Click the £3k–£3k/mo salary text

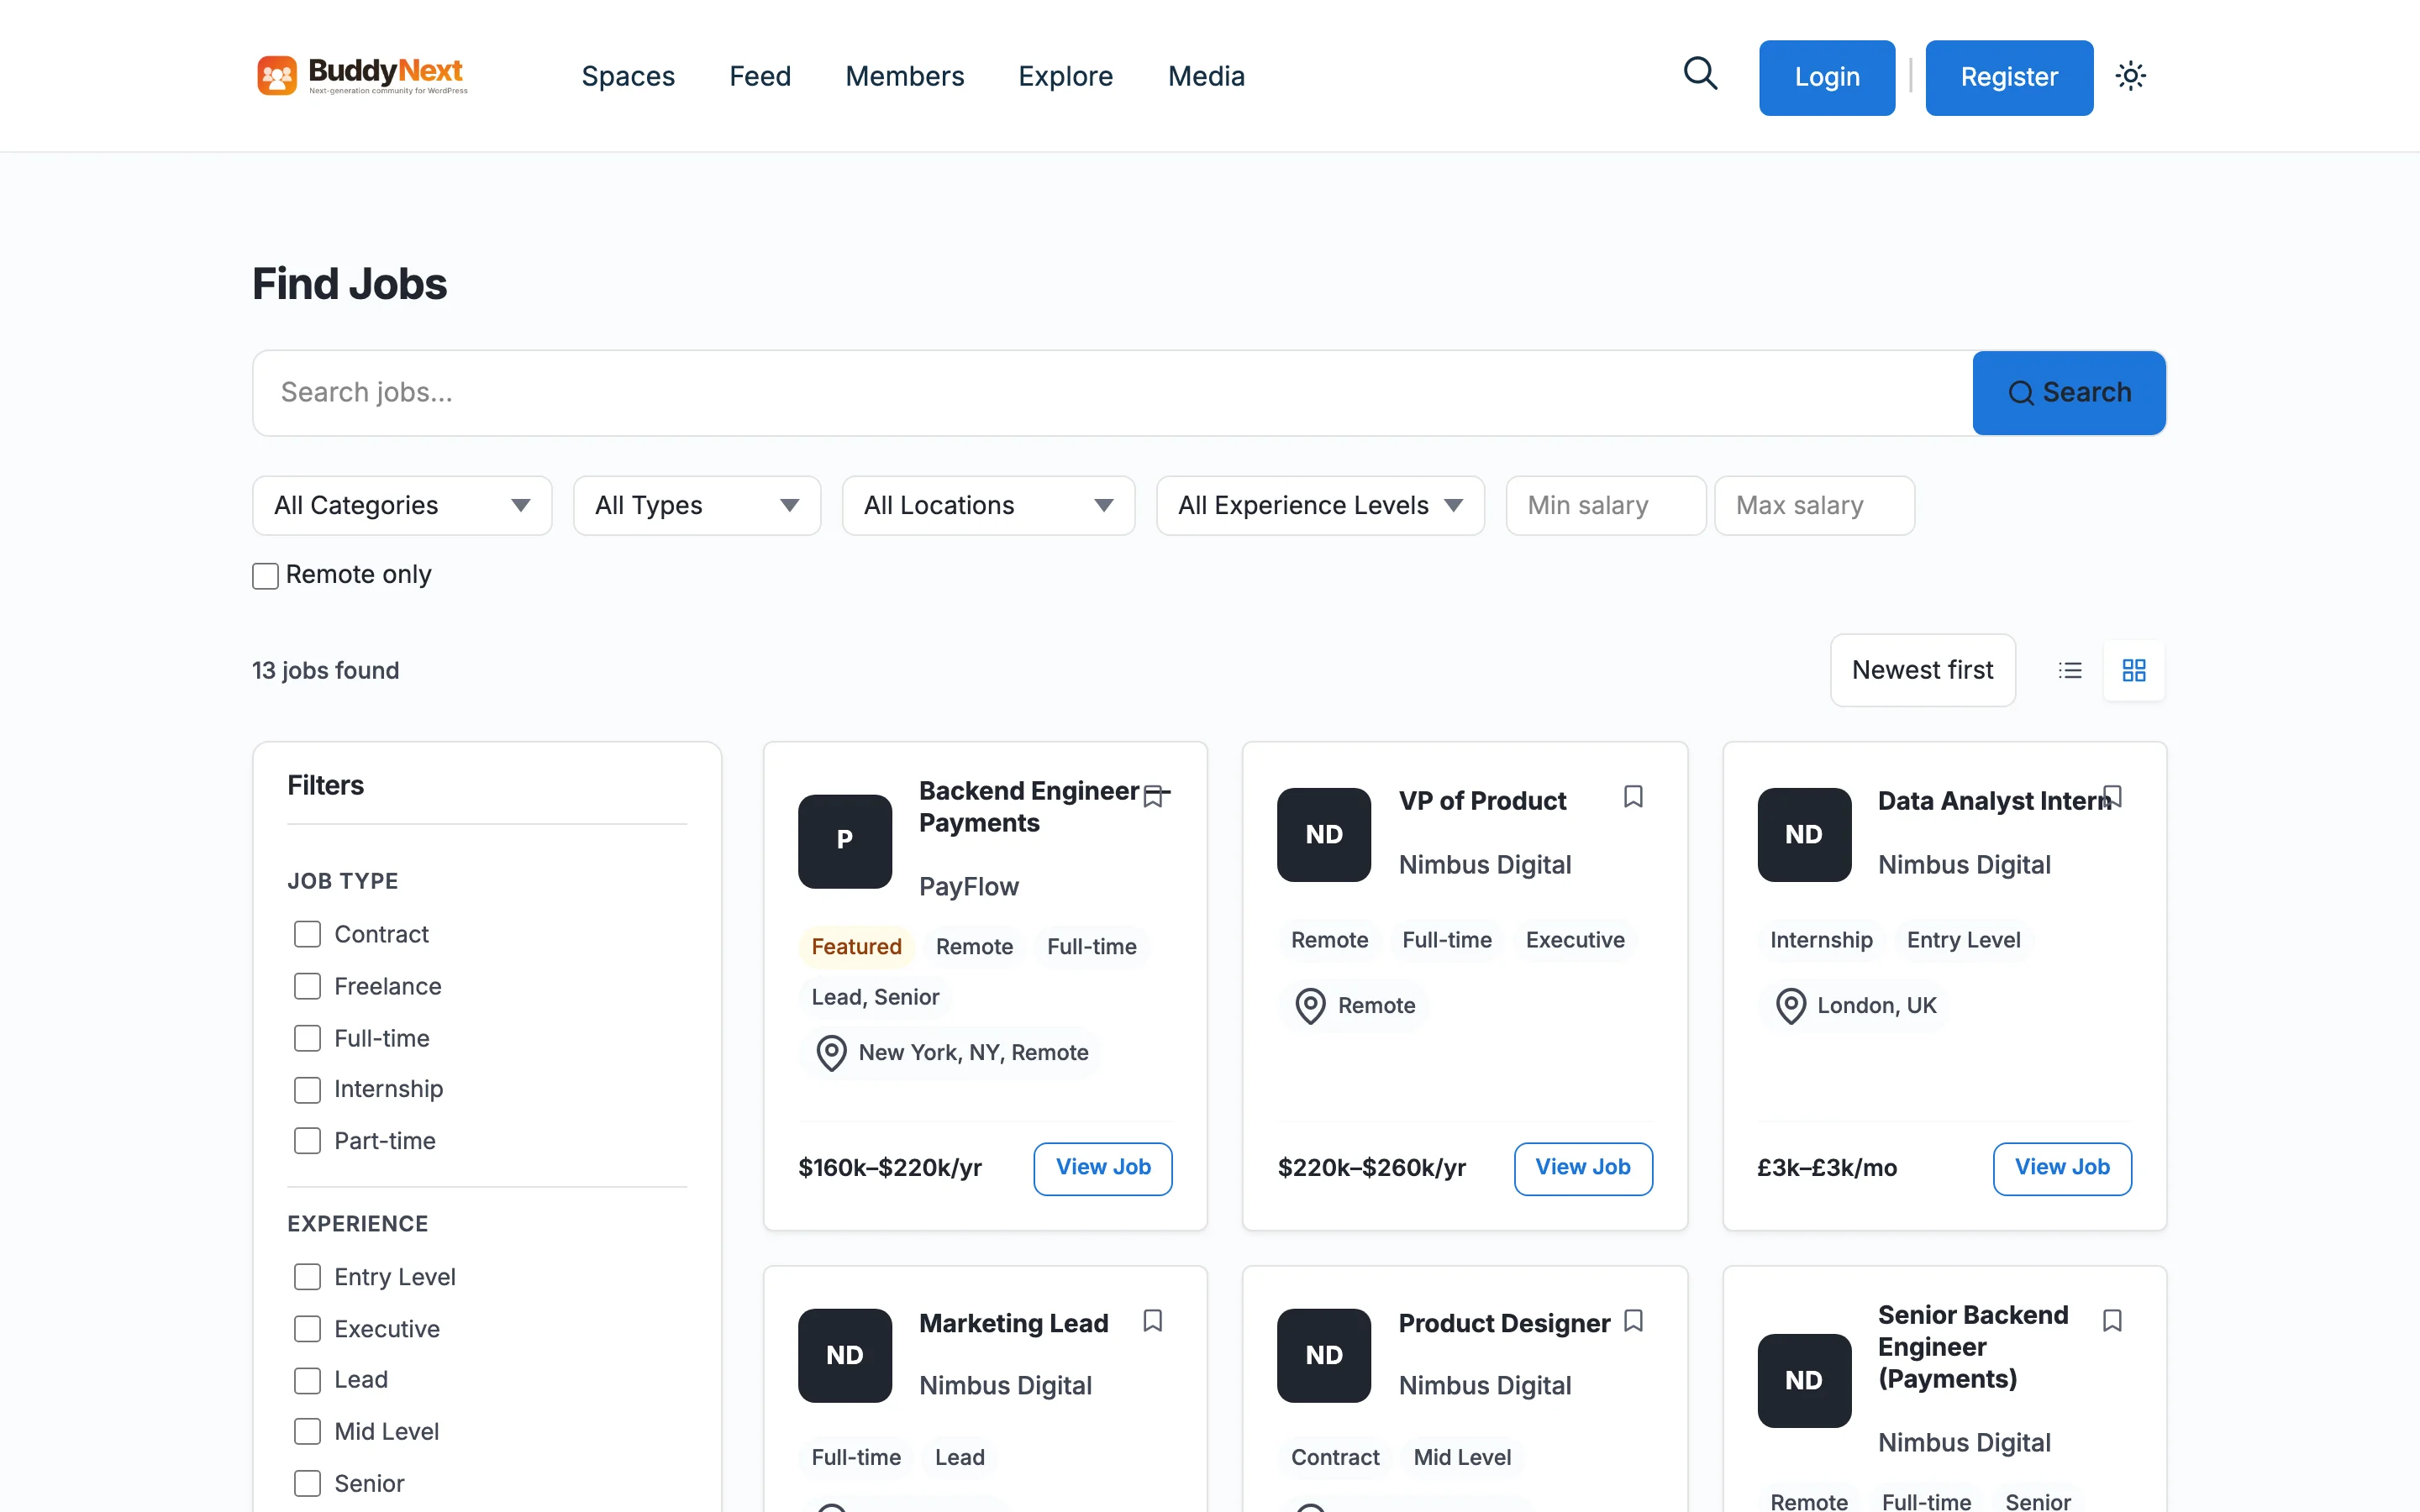pos(1826,1168)
